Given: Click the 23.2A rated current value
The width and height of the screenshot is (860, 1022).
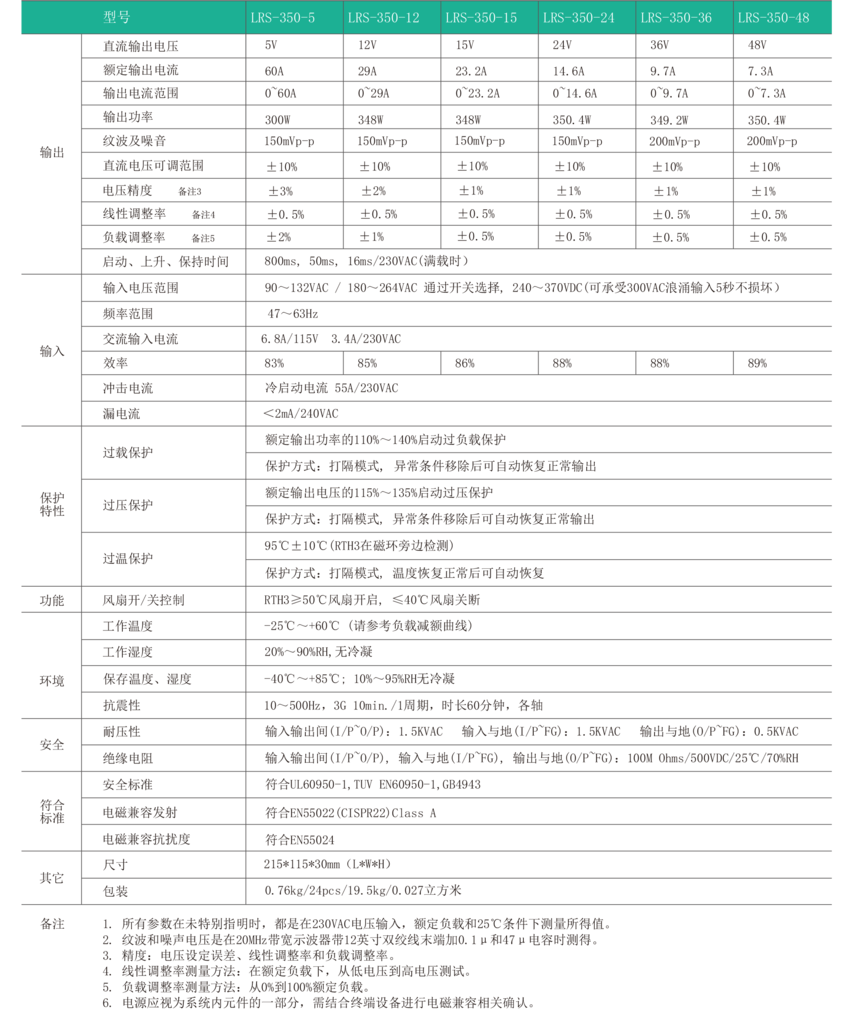Looking at the screenshot, I should click(x=471, y=71).
